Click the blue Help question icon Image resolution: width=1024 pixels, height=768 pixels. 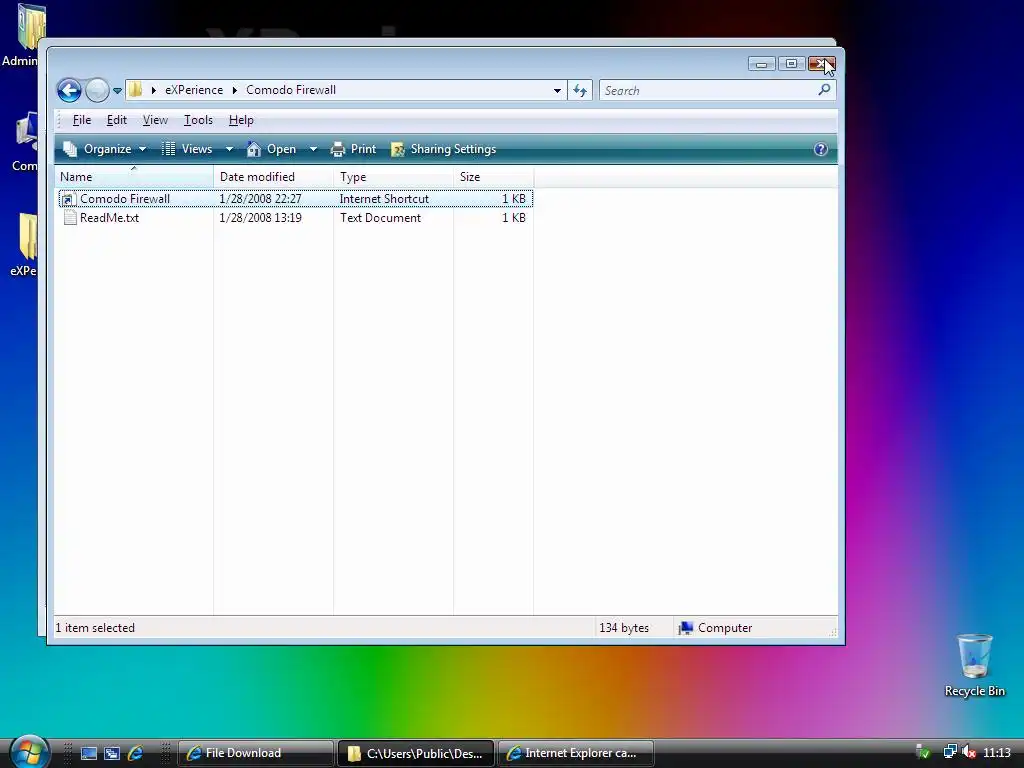(821, 149)
